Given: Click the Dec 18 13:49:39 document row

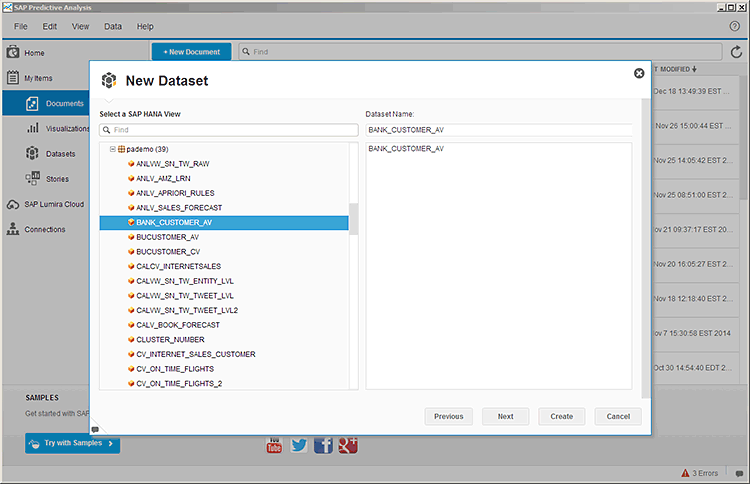Looking at the screenshot, I should (x=695, y=91).
